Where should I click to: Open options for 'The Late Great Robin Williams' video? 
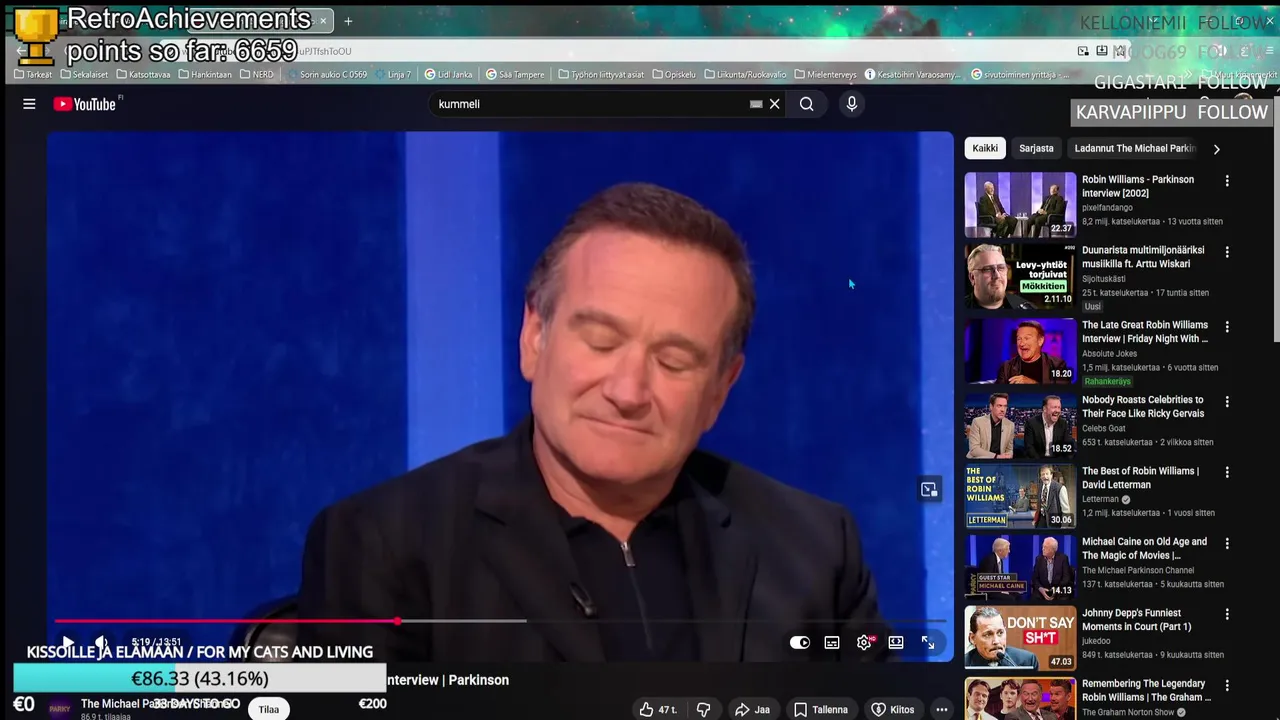pos(1227,326)
